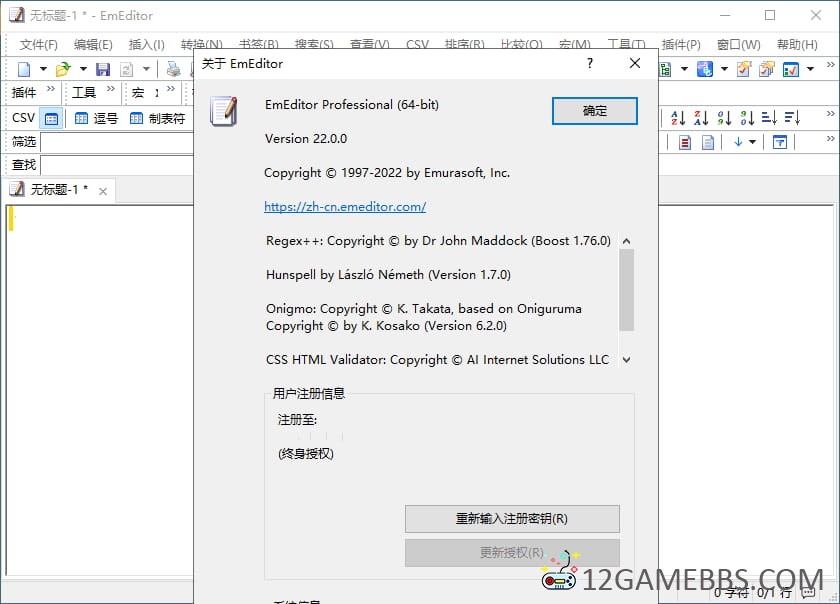
Task: Click the Print icon in the toolbar
Action: (173, 69)
